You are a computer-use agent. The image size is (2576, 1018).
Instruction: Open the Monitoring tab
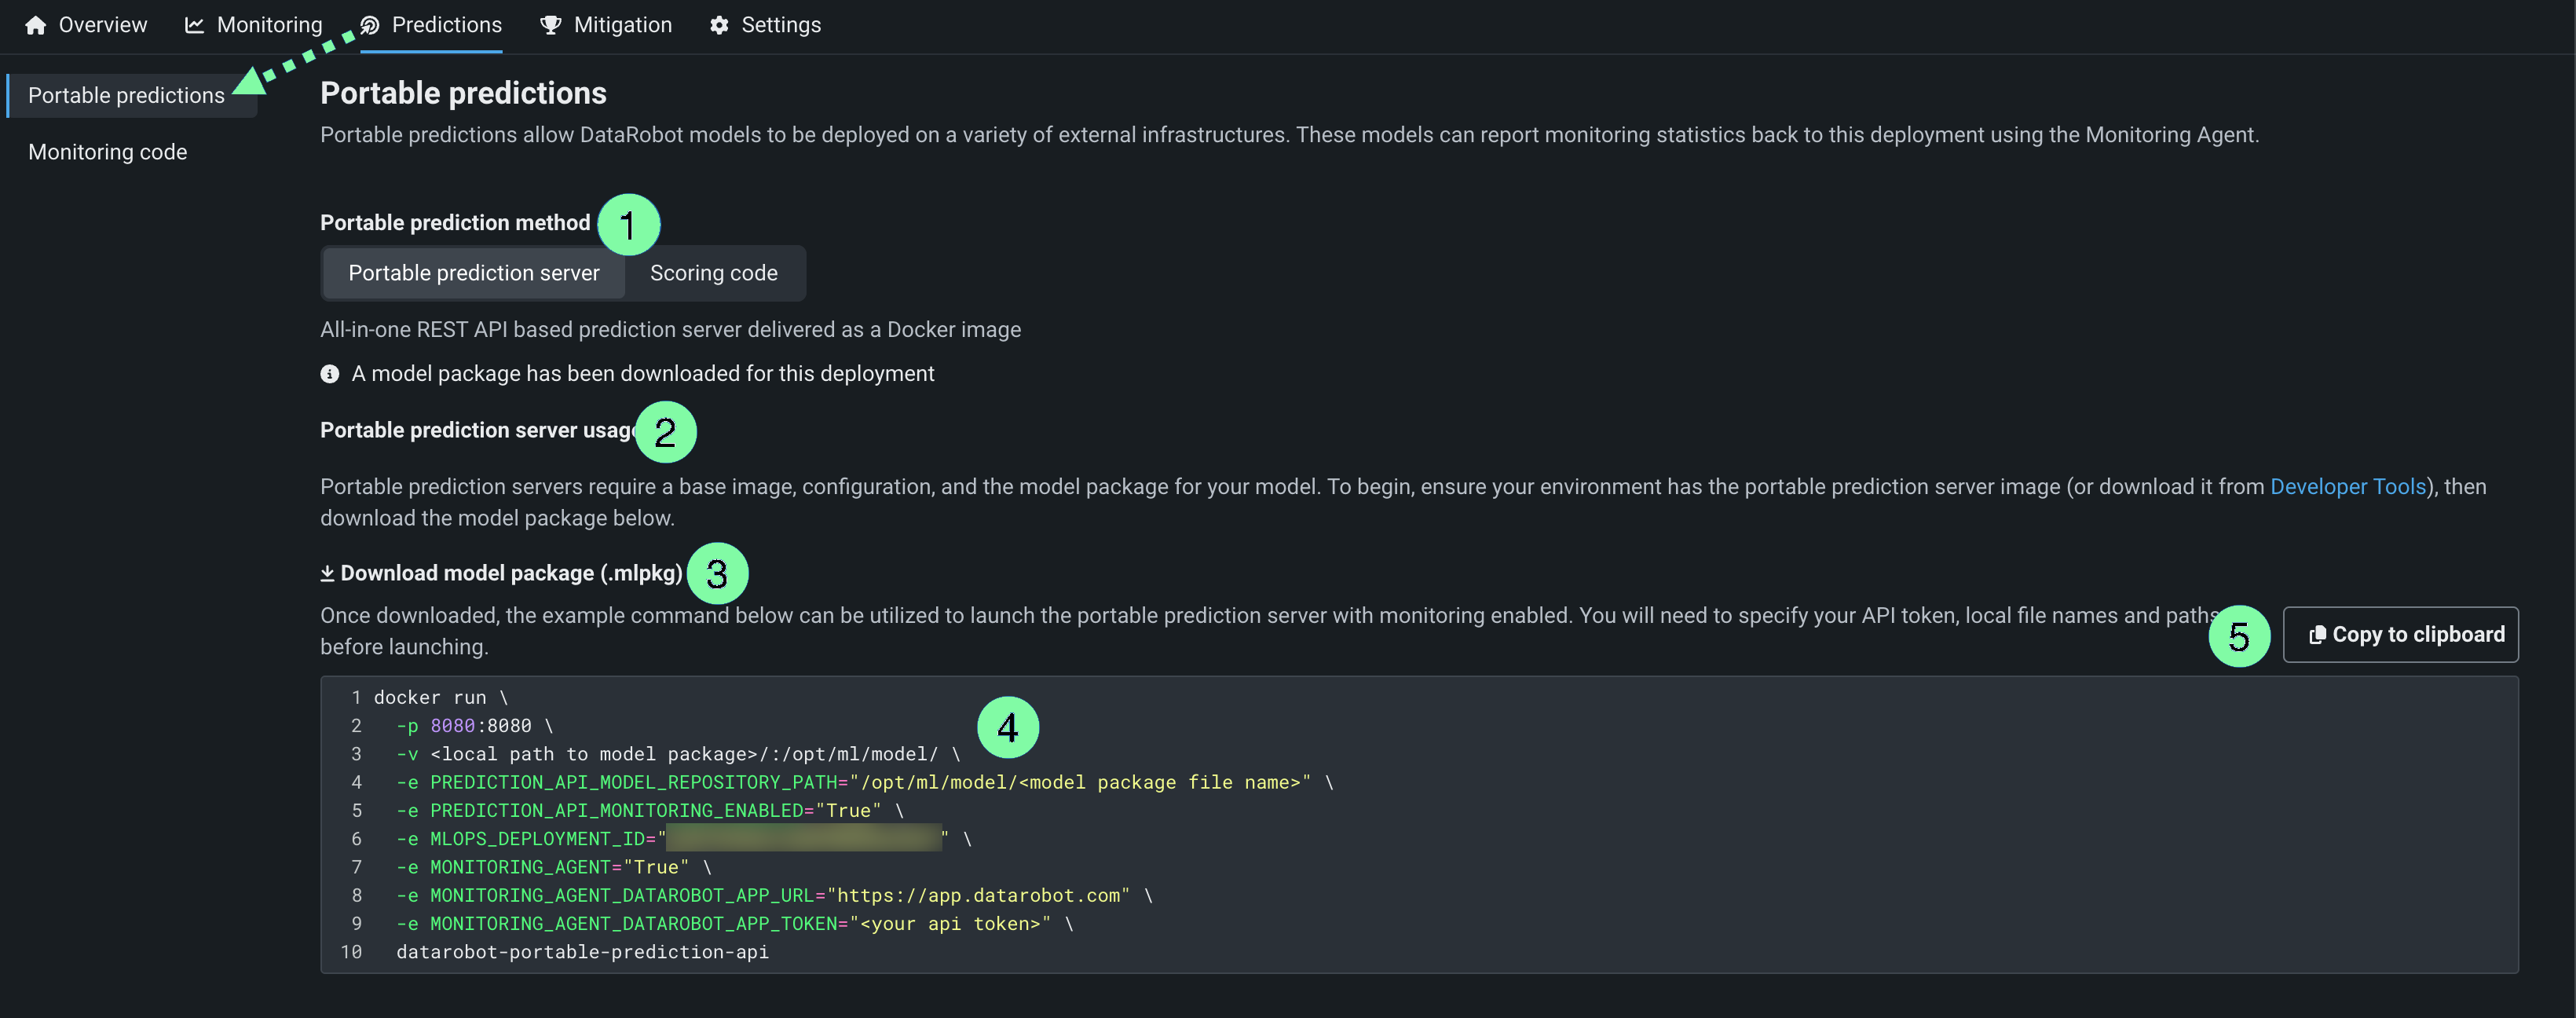point(269,25)
